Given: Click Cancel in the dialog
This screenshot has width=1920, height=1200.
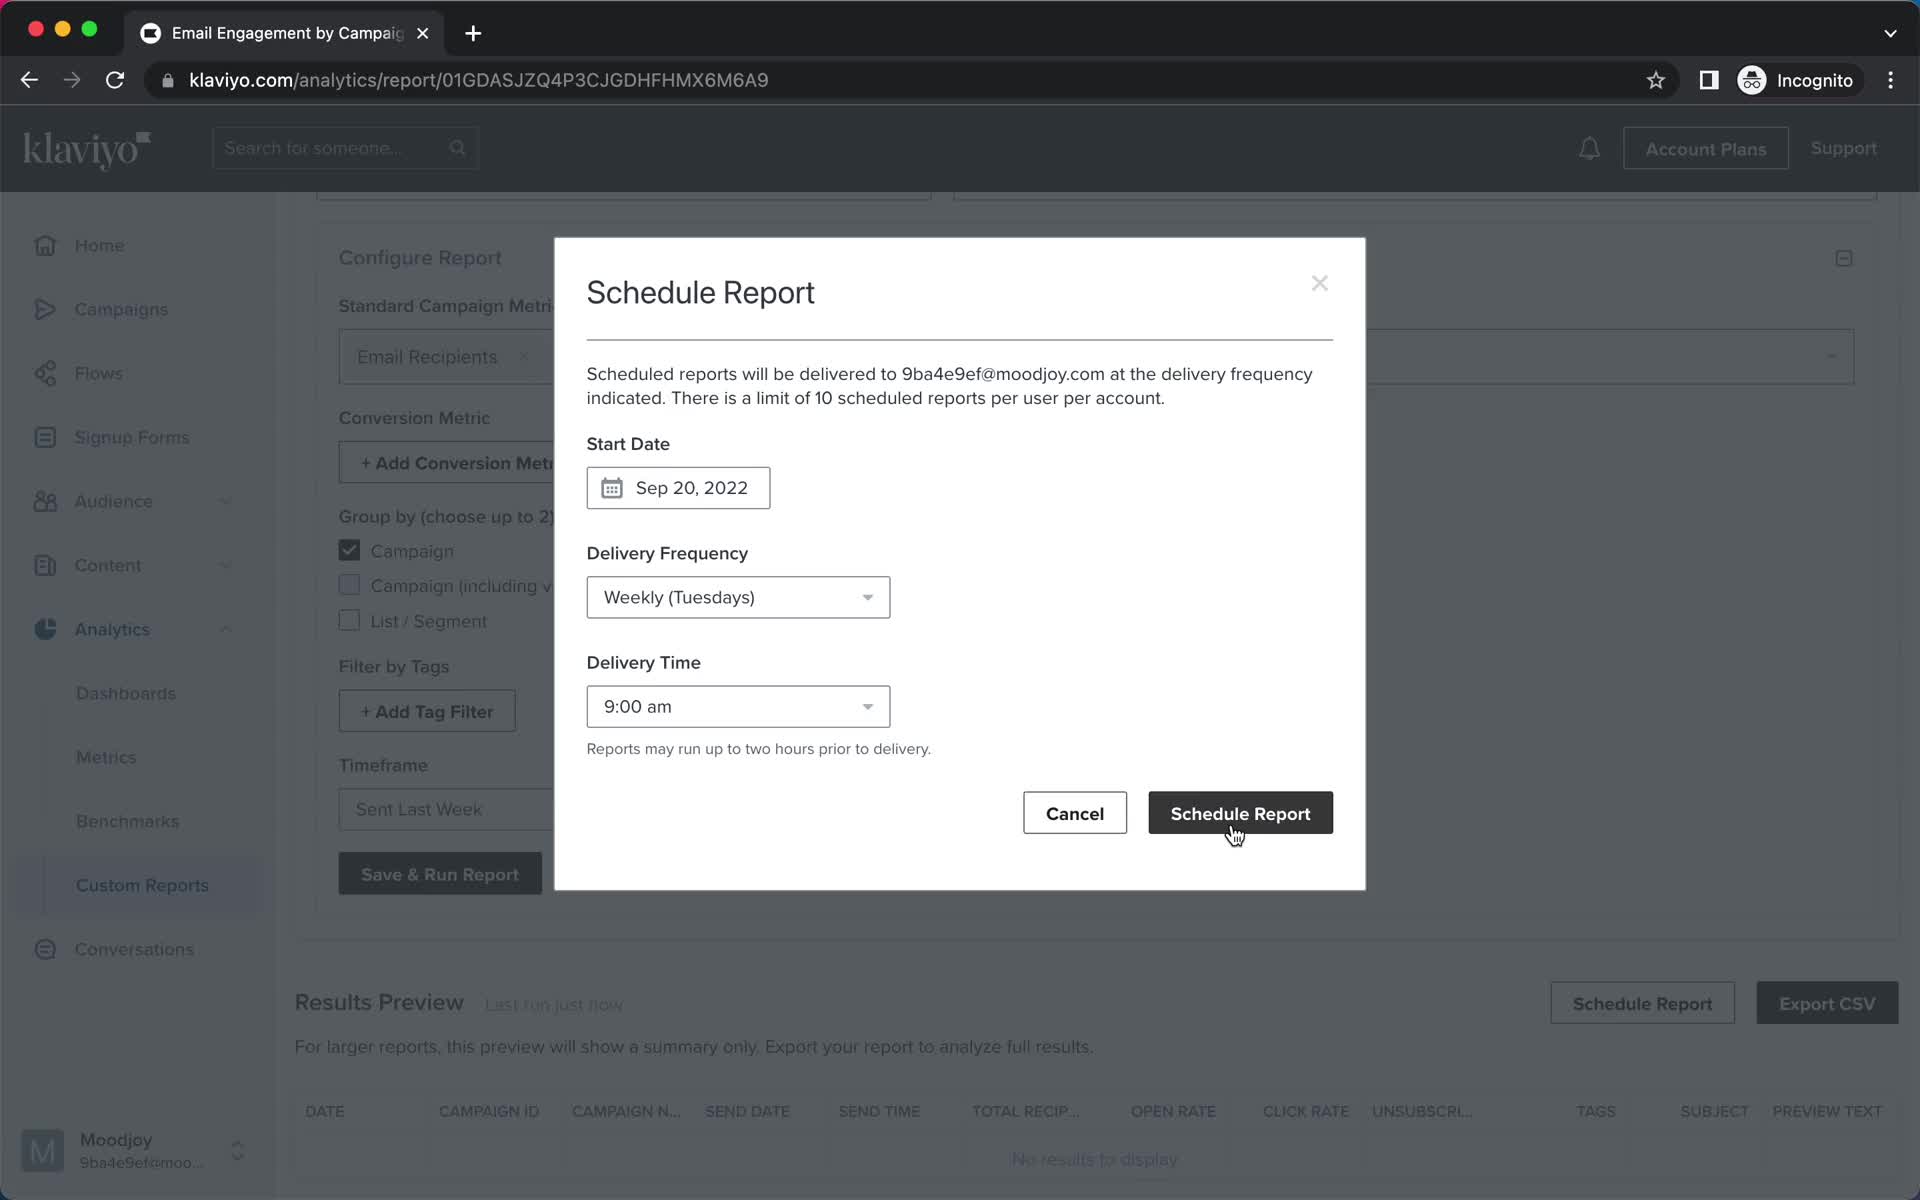Looking at the screenshot, I should coord(1074,813).
